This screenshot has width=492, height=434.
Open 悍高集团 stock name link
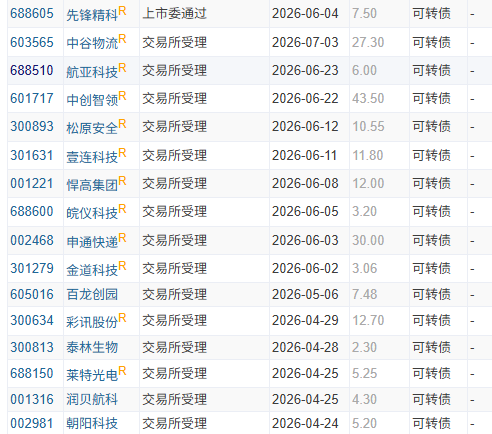[x=92, y=185]
